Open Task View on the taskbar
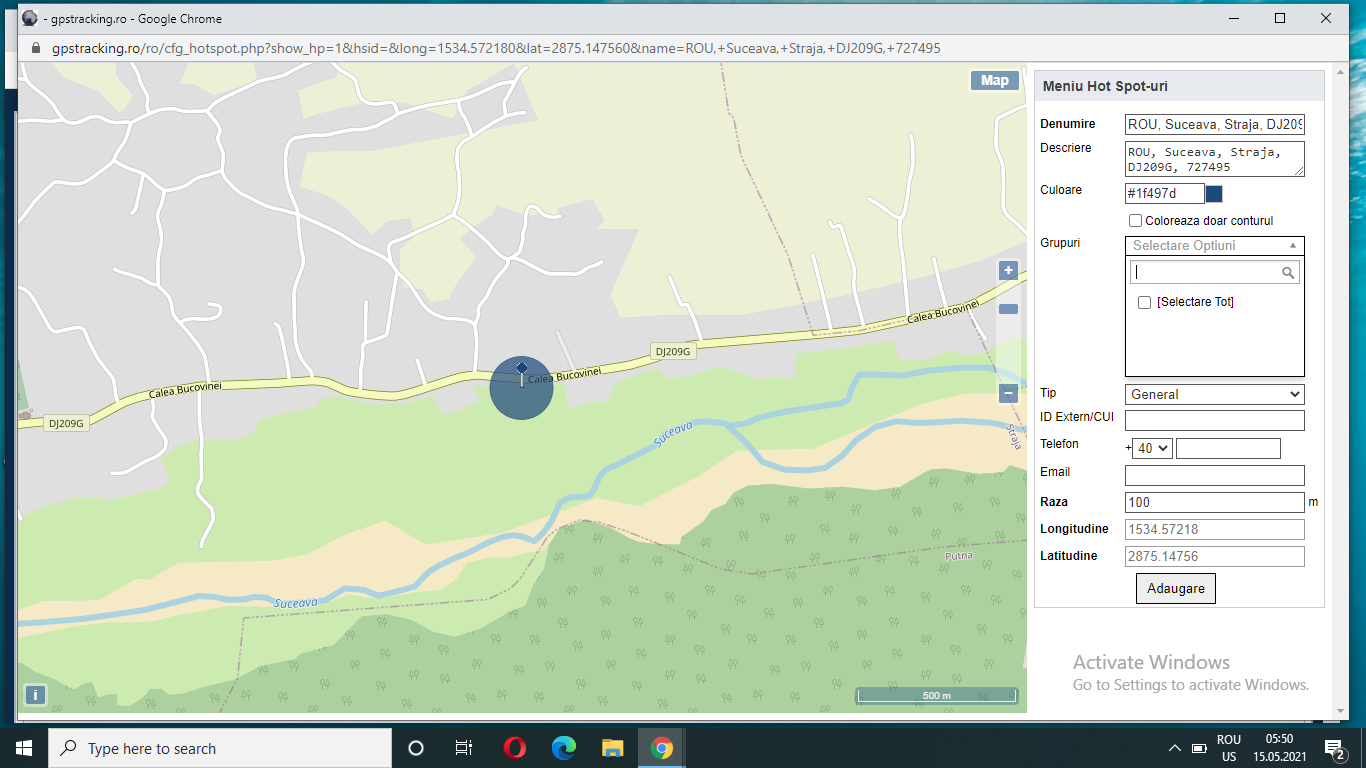Image resolution: width=1366 pixels, height=768 pixels. point(464,748)
